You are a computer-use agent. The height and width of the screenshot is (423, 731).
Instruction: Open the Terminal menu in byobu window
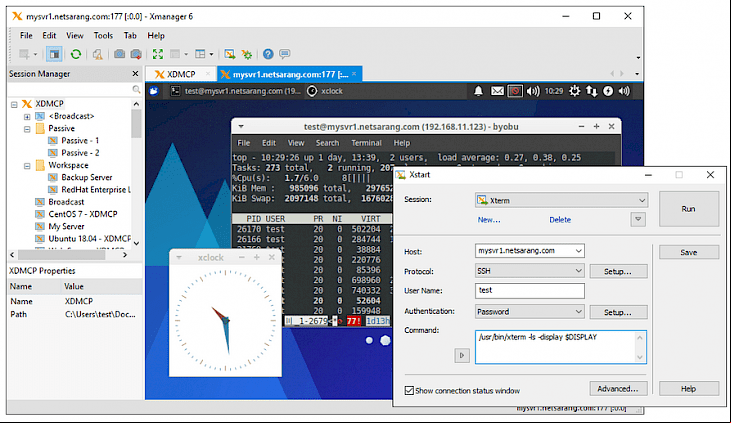pyautogui.click(x=366, y=143)
